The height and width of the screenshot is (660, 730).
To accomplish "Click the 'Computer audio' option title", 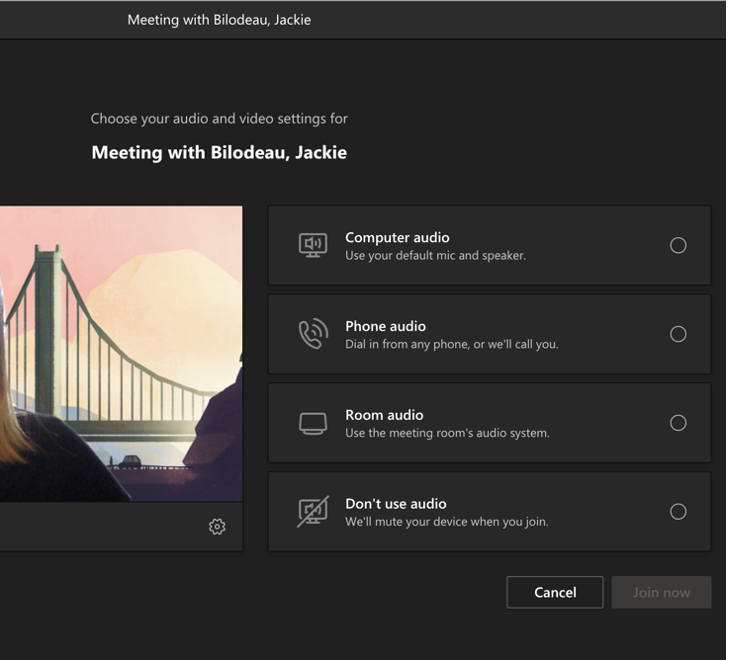I will [397, 237].
